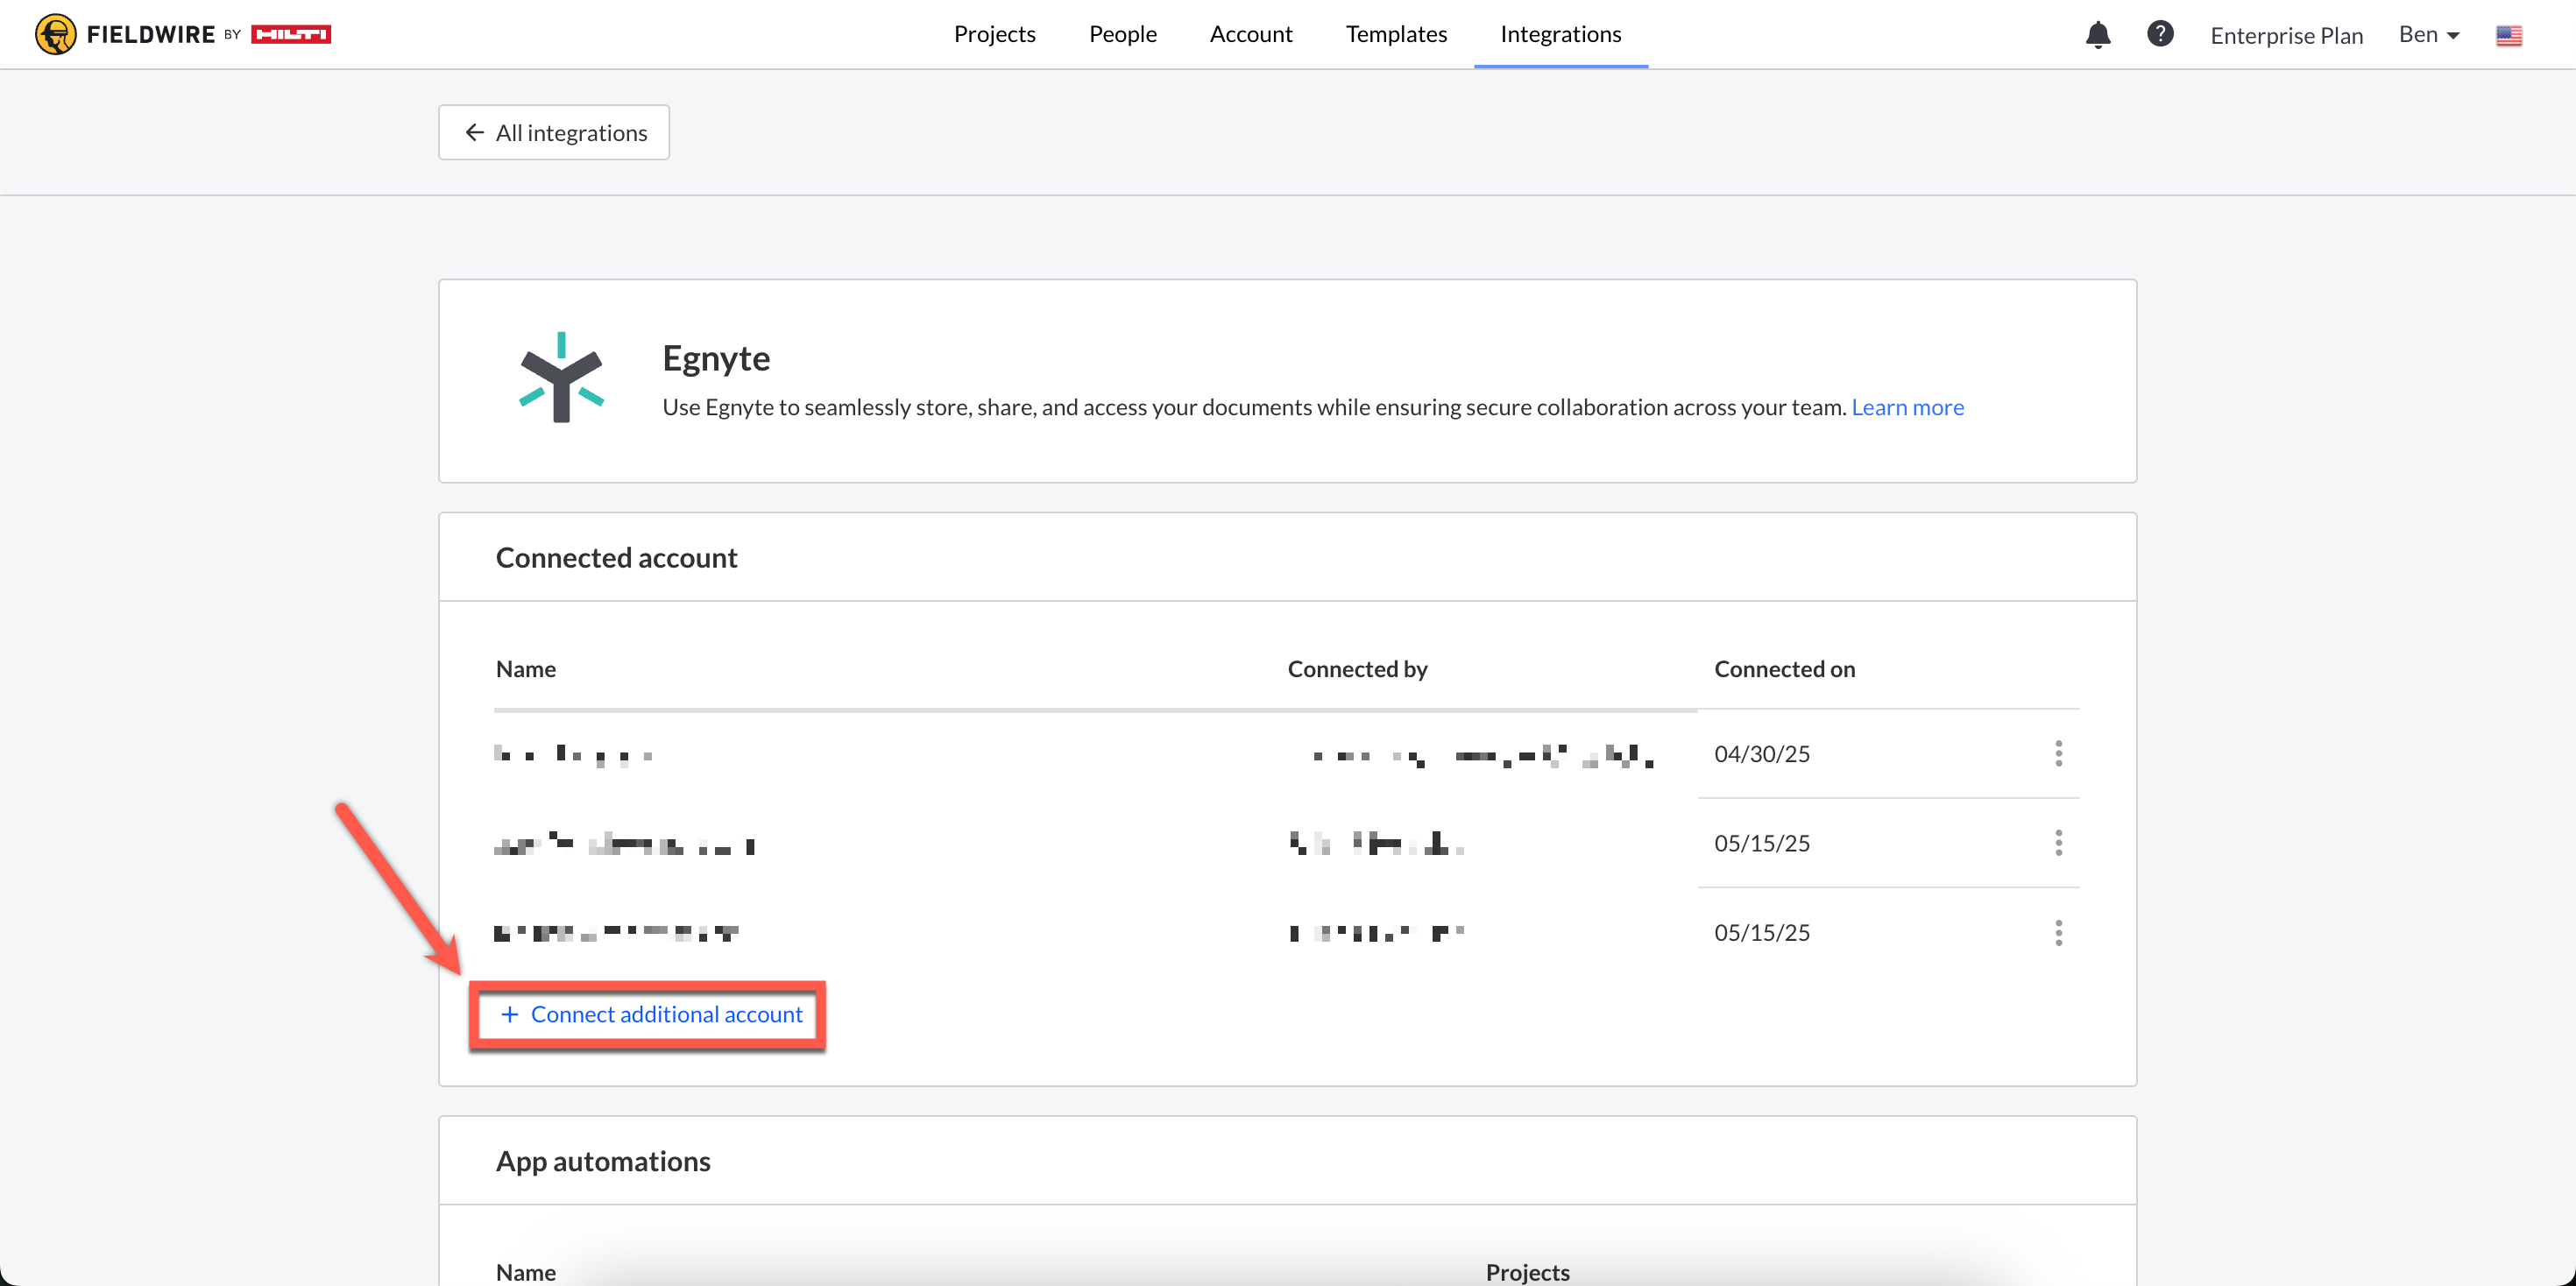The height and width of the screenshot is (1286, 2576).
Task: Select the Integrations tab
Action: tap(1560, 34)
